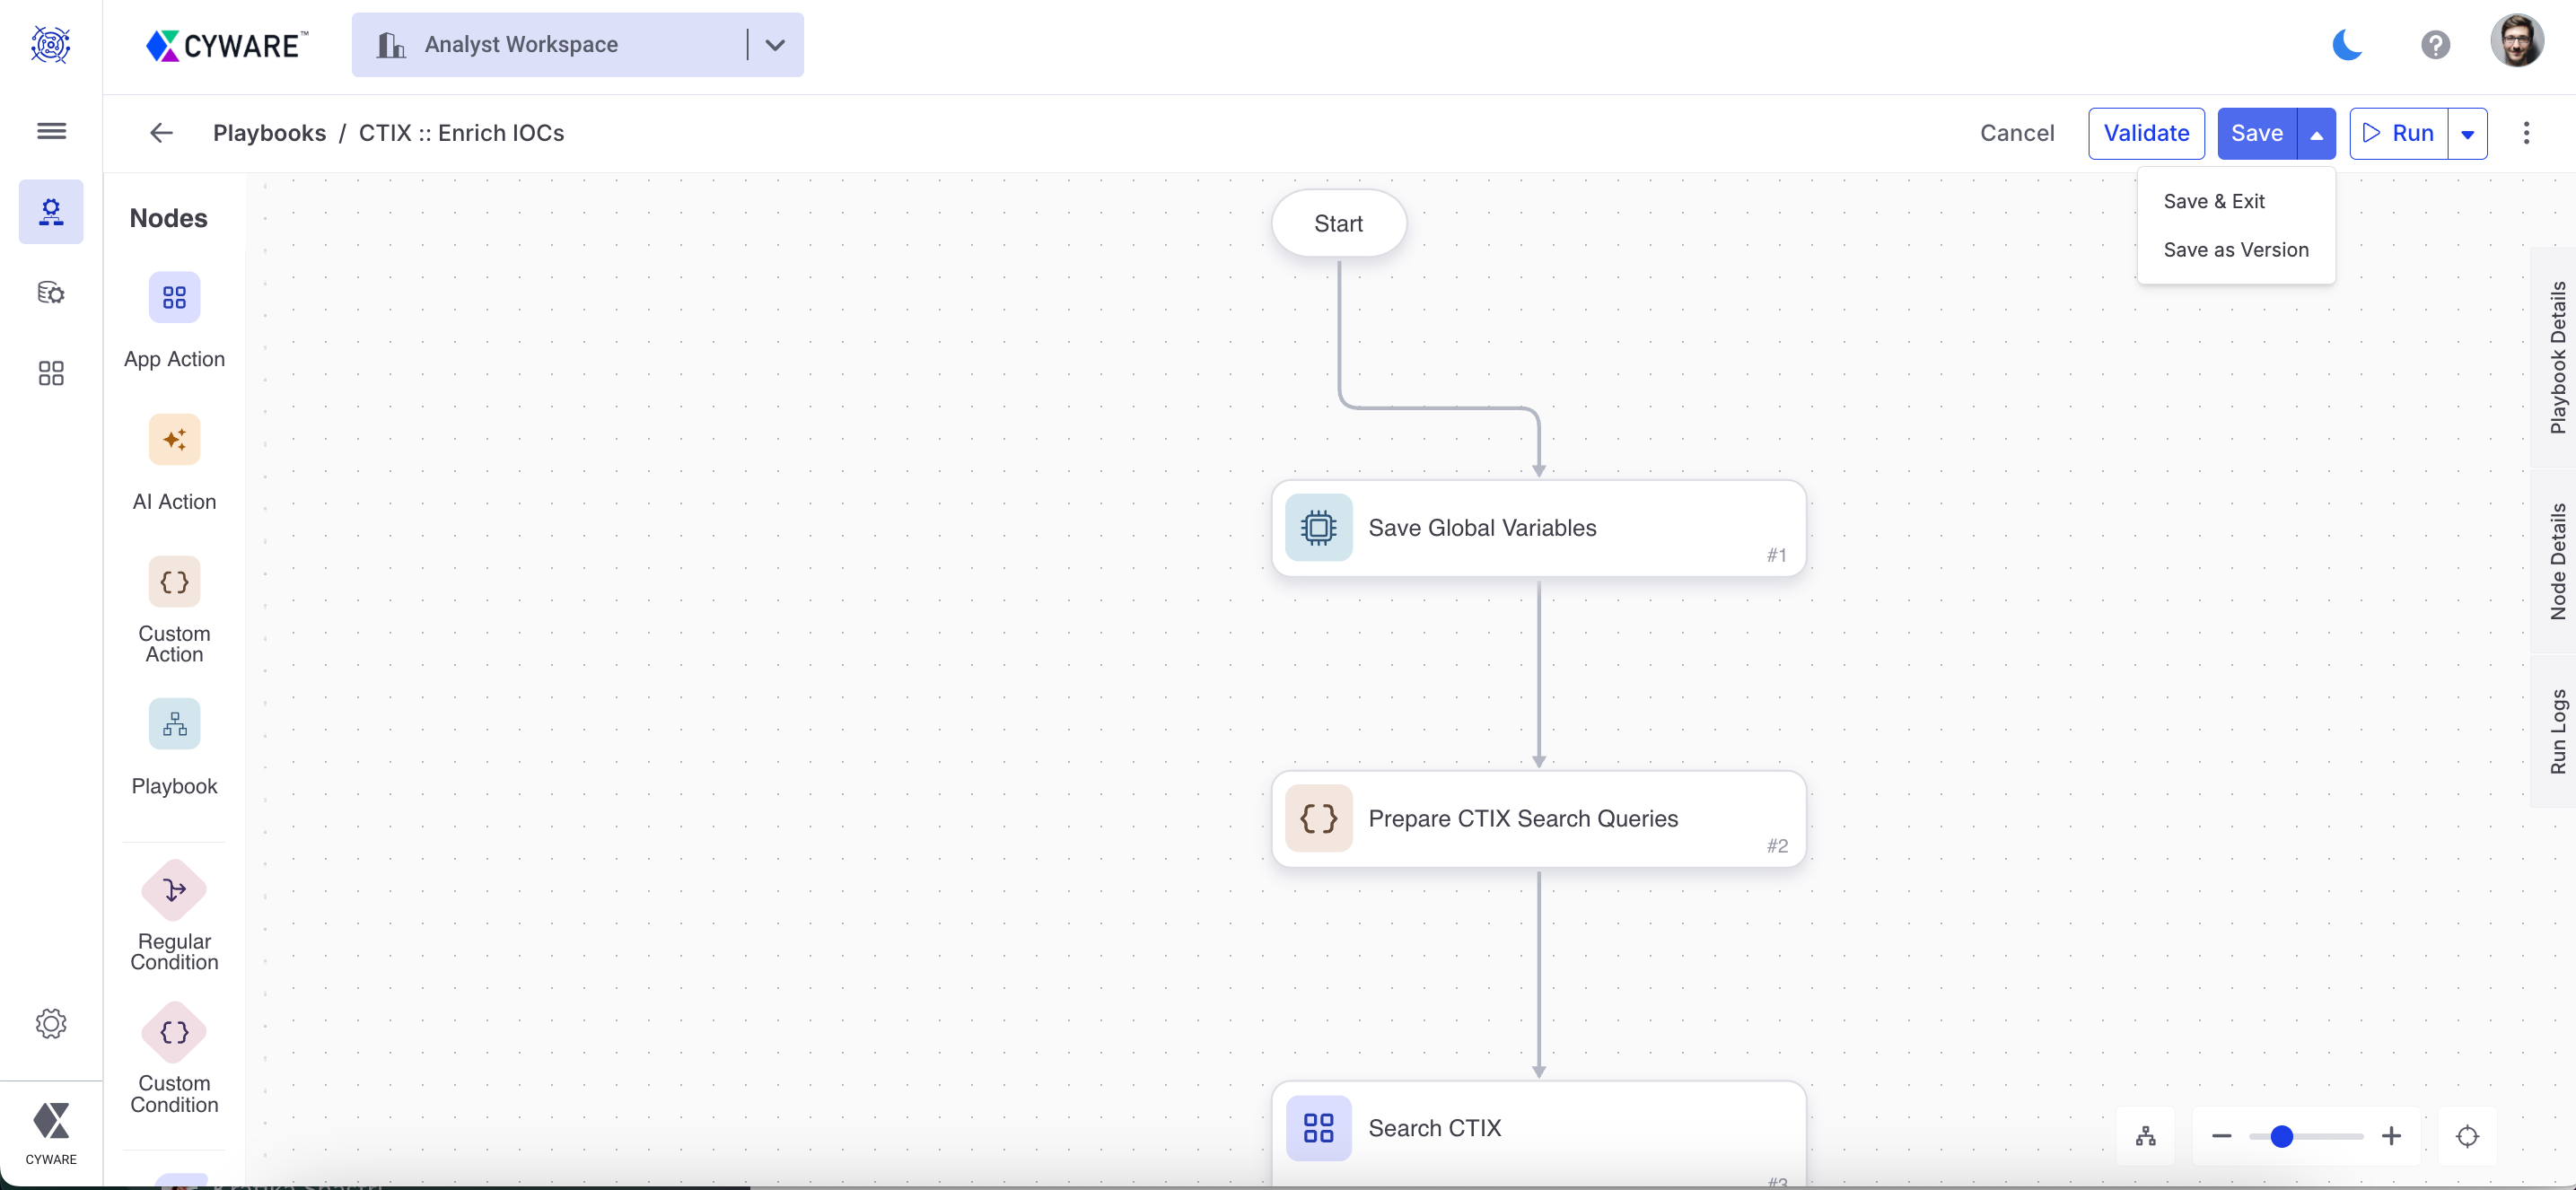Click the auto-arrange layout icon
The width and height of the screenshot is (2576, 1190).
[x=2145, y=1136]
